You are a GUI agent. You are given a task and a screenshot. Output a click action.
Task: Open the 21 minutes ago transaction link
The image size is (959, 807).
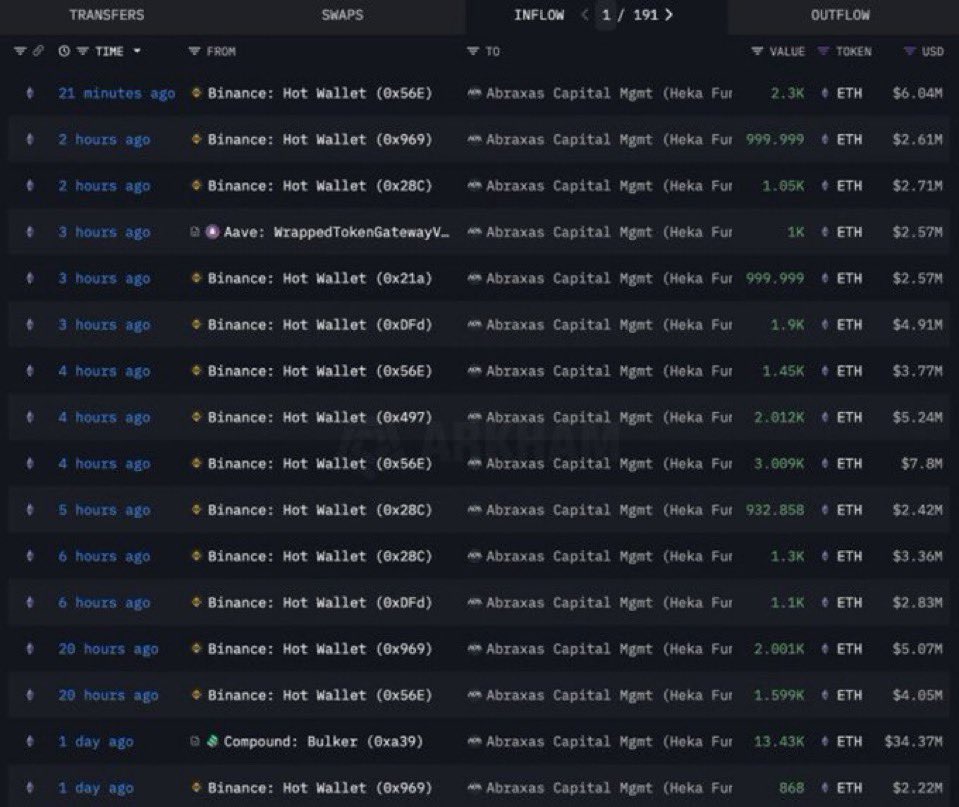point(116,93)
